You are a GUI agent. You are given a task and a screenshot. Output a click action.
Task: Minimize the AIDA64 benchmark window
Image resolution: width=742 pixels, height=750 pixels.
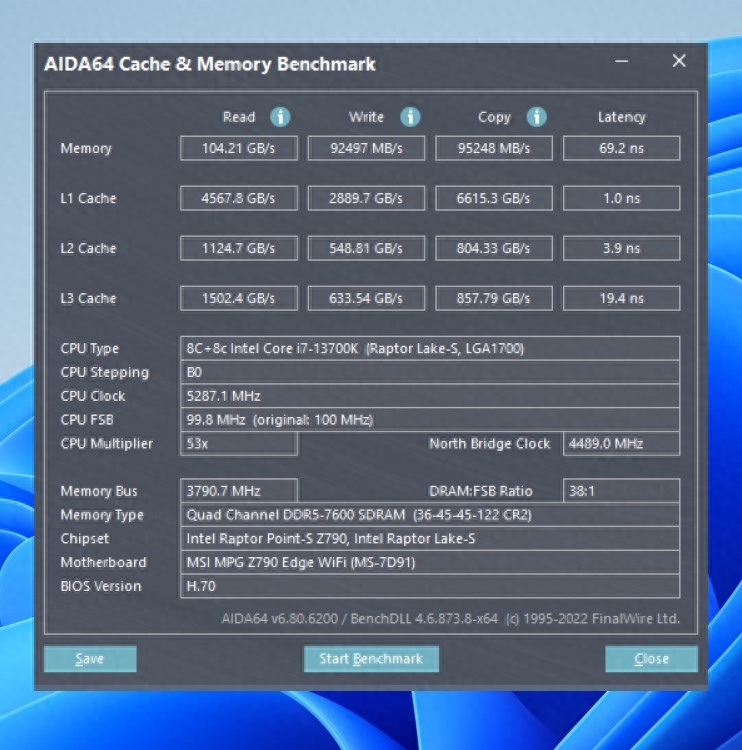621,61
